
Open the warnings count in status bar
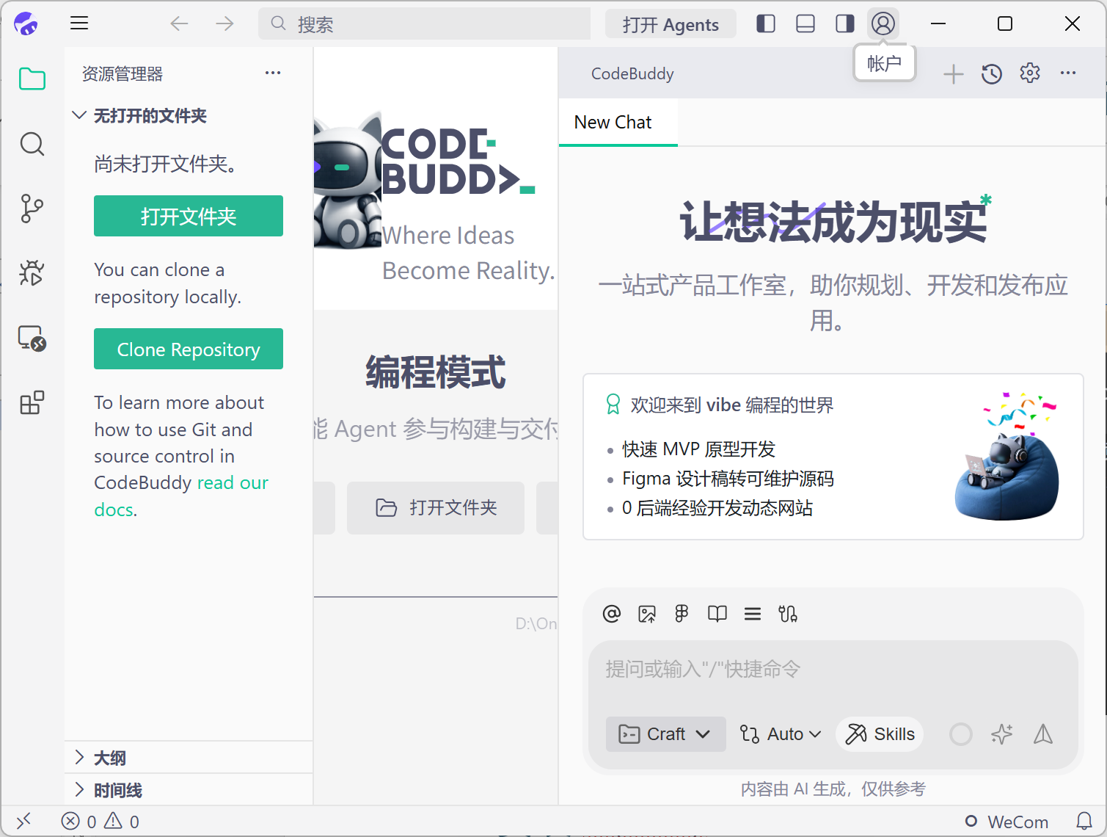[x=122, y=821]
